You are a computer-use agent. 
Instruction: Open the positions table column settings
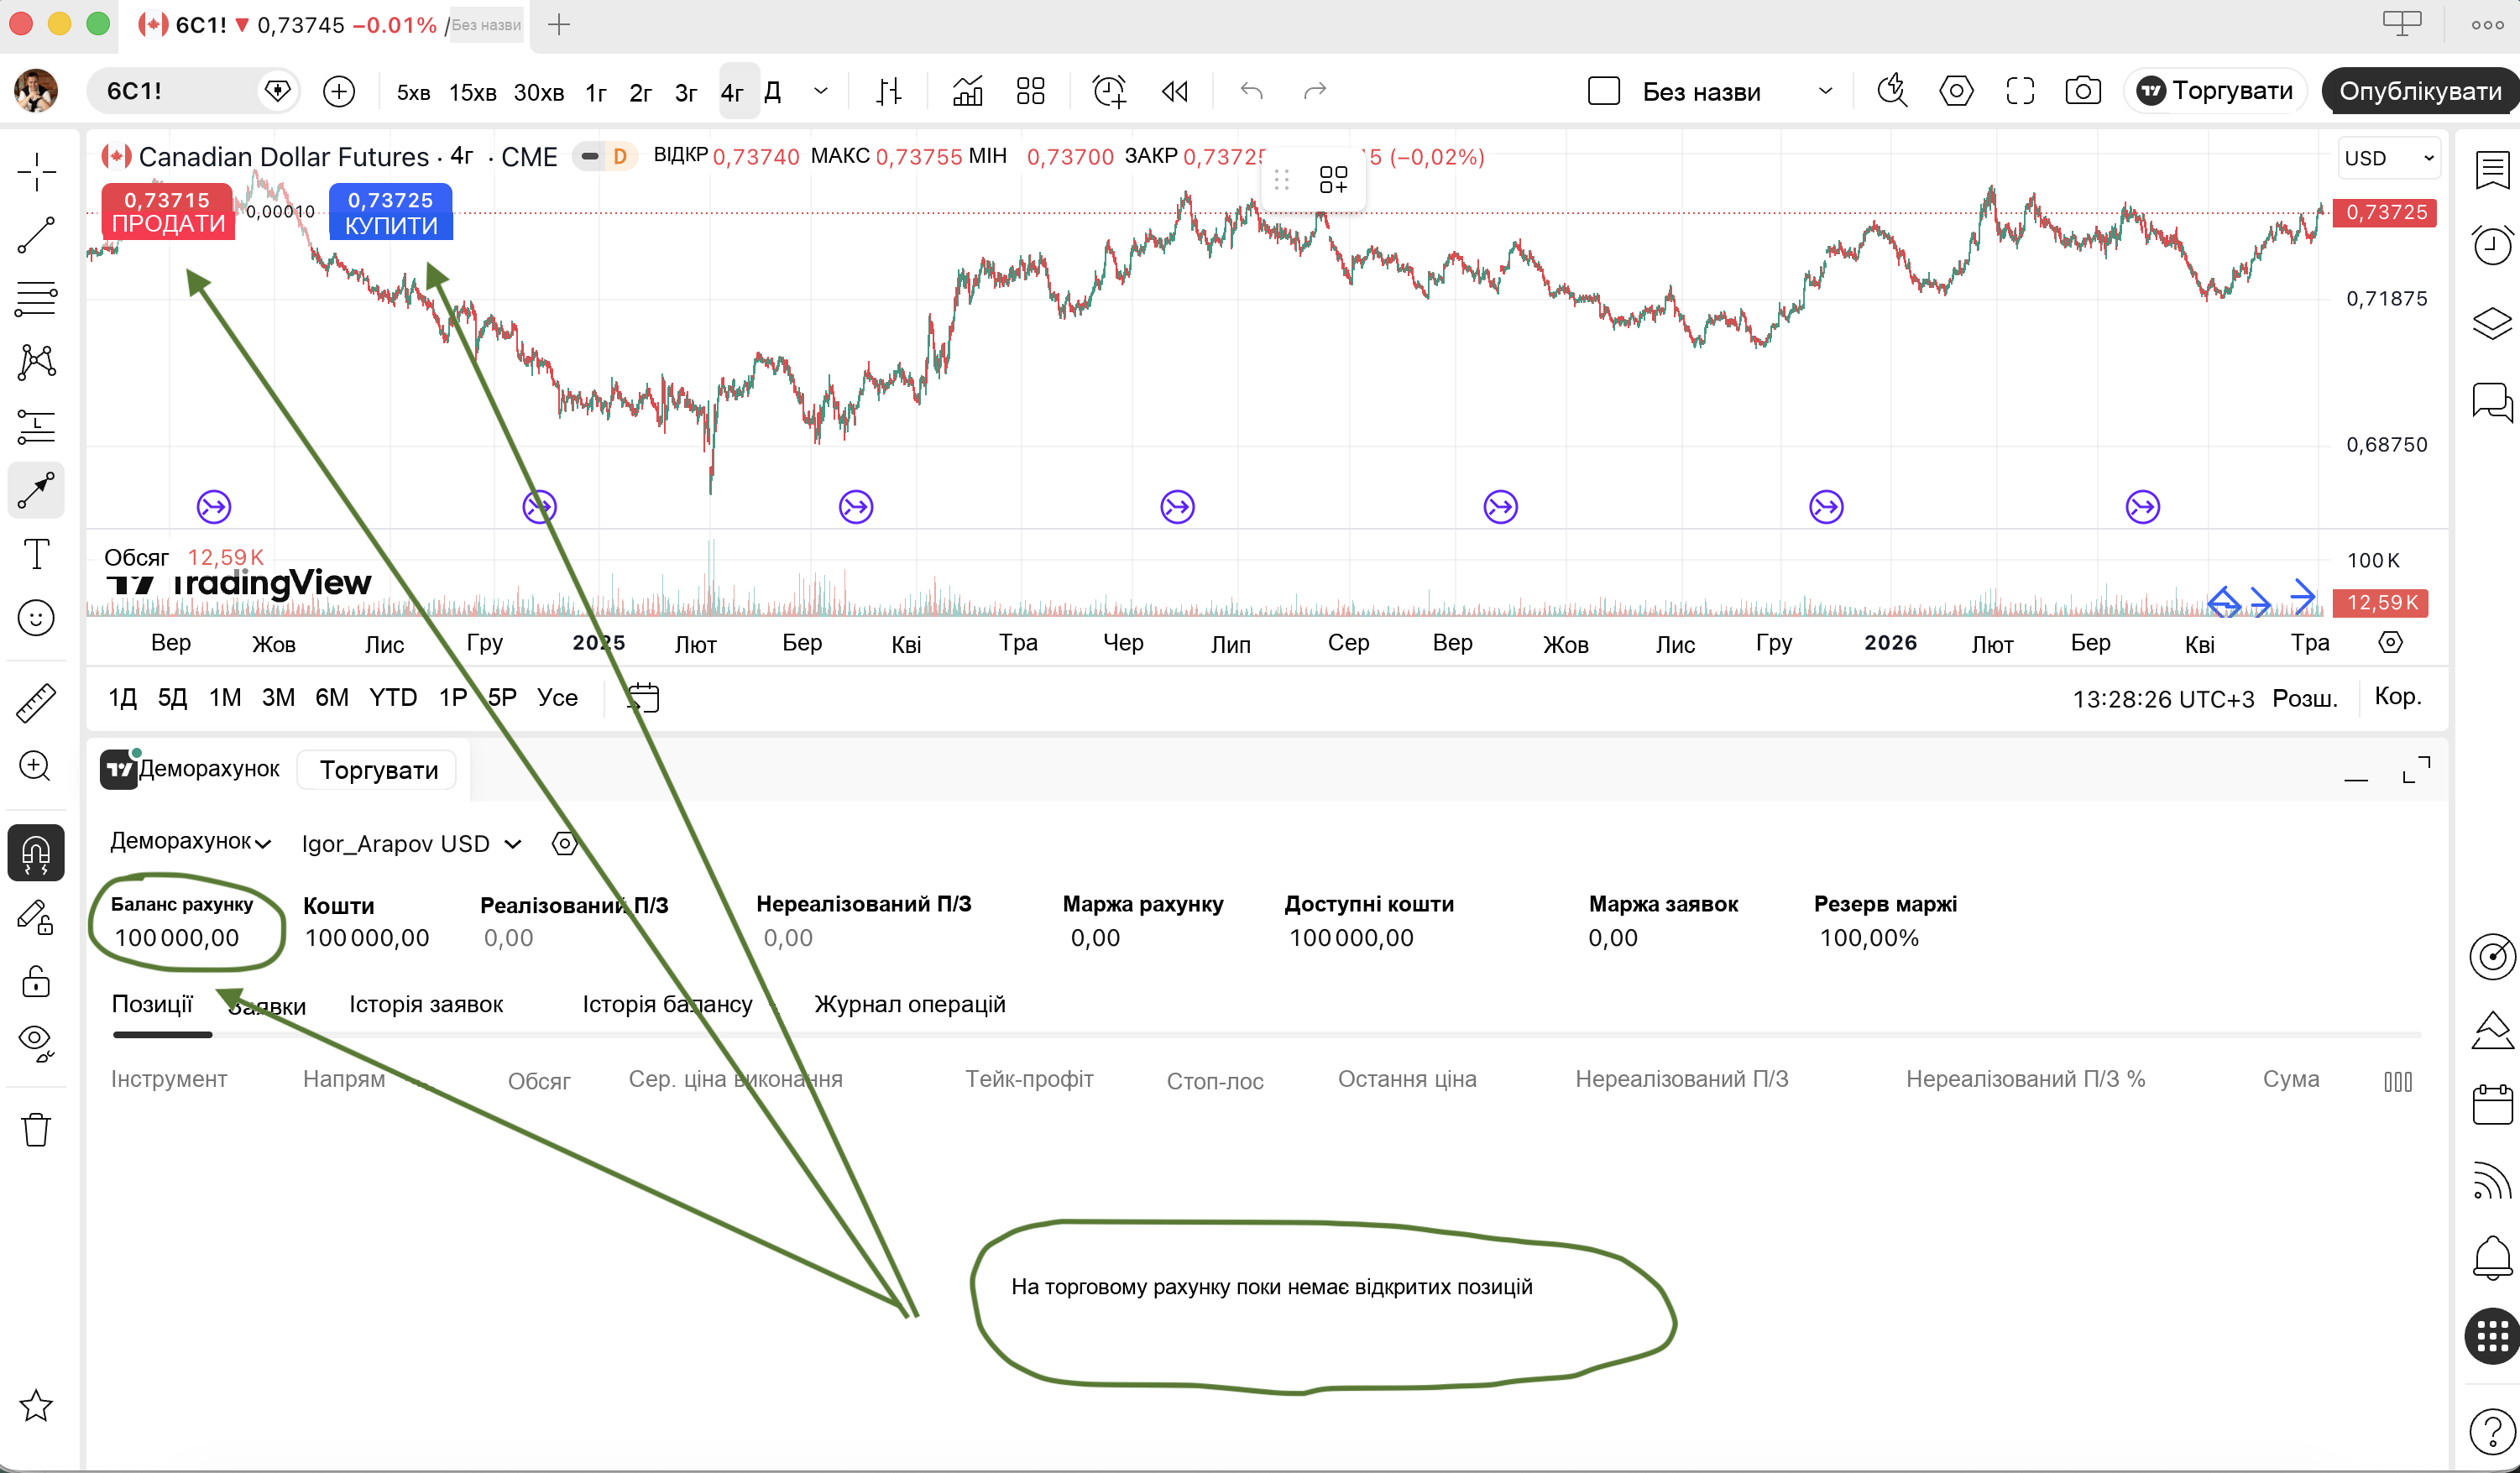(x=2398, y=1081)
